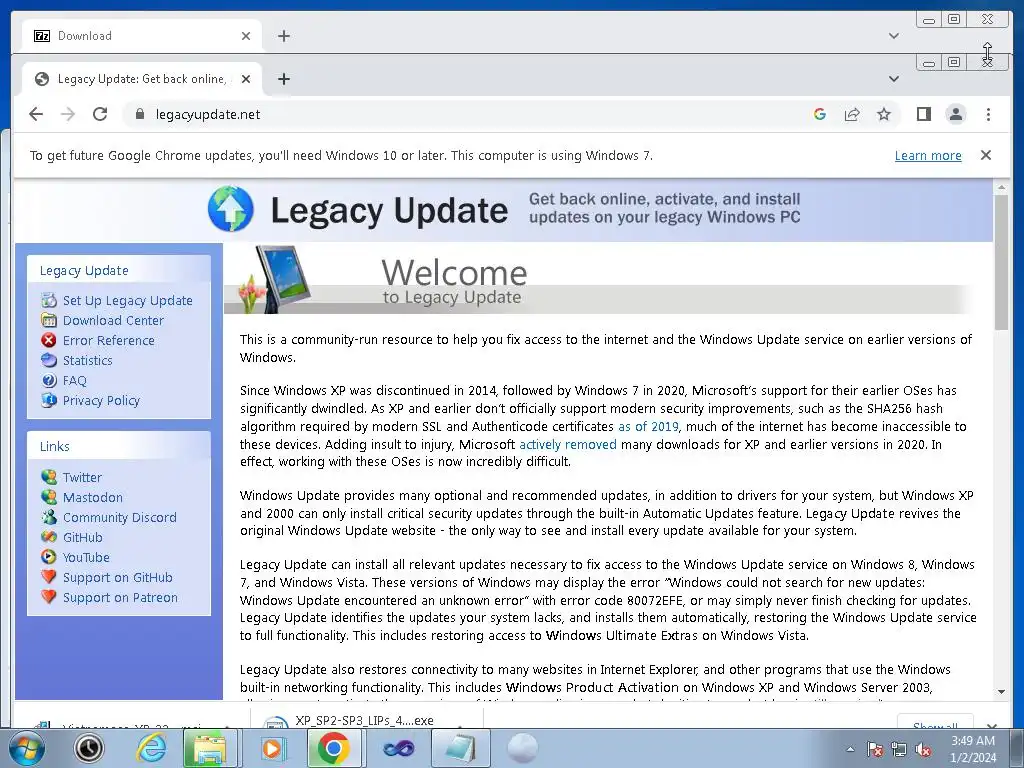Click the Mastodon link icon

pos(49,497)
